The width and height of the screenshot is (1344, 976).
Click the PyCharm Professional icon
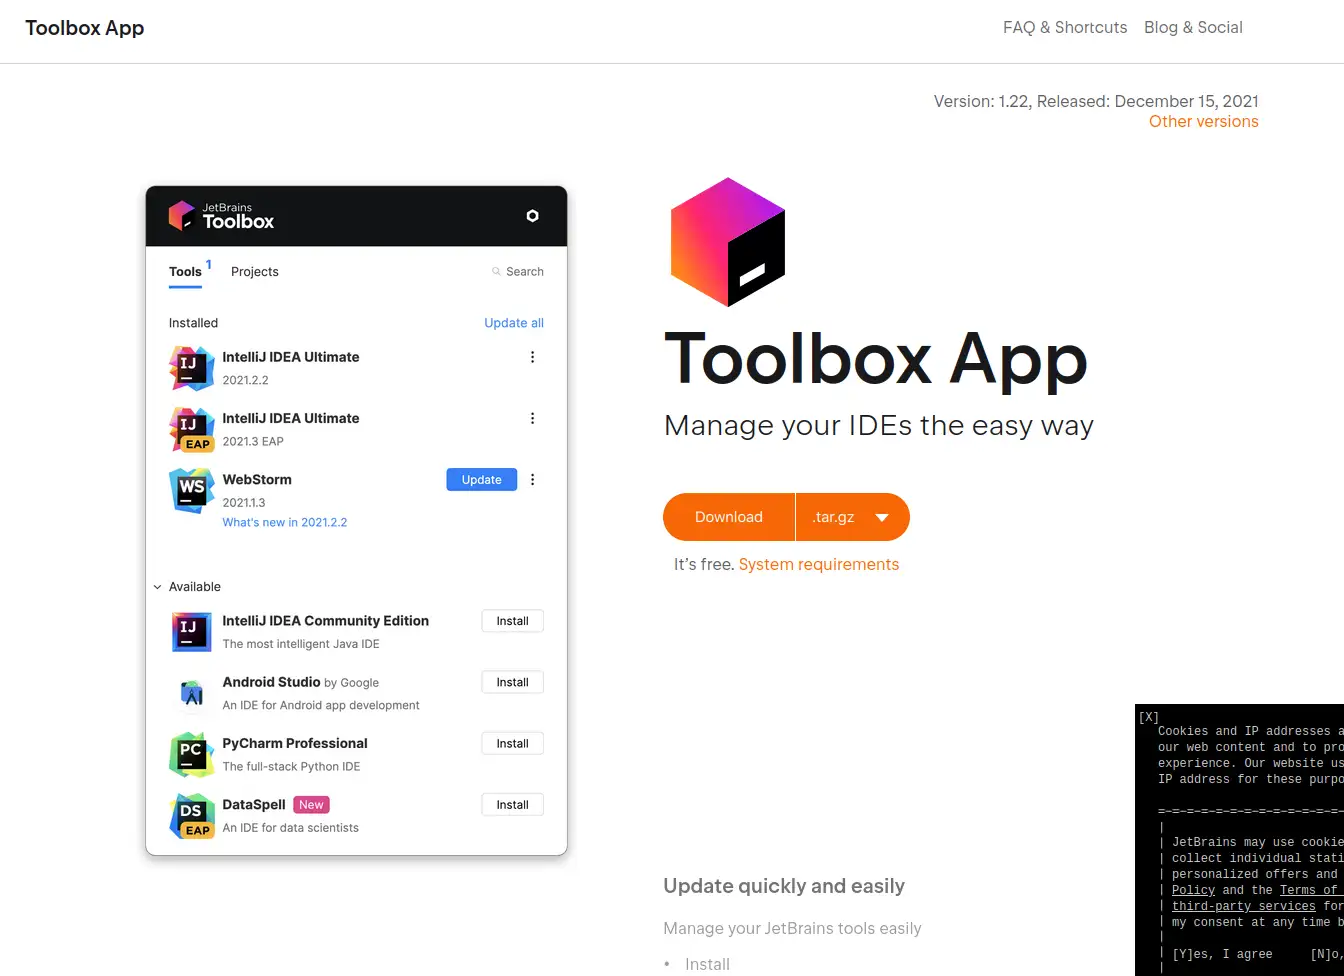pos(191,754)
